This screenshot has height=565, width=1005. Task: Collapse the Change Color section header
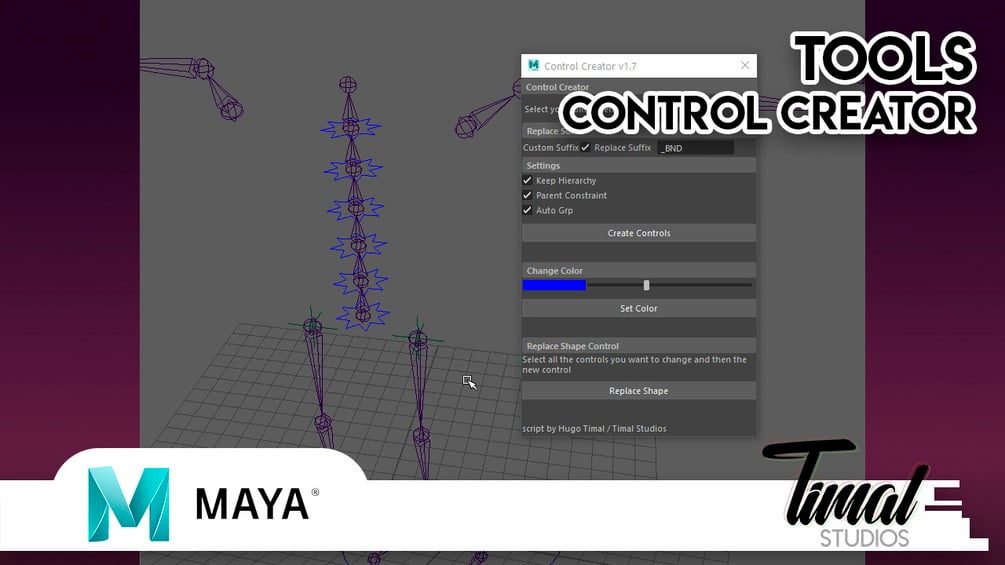pos(638,270)
